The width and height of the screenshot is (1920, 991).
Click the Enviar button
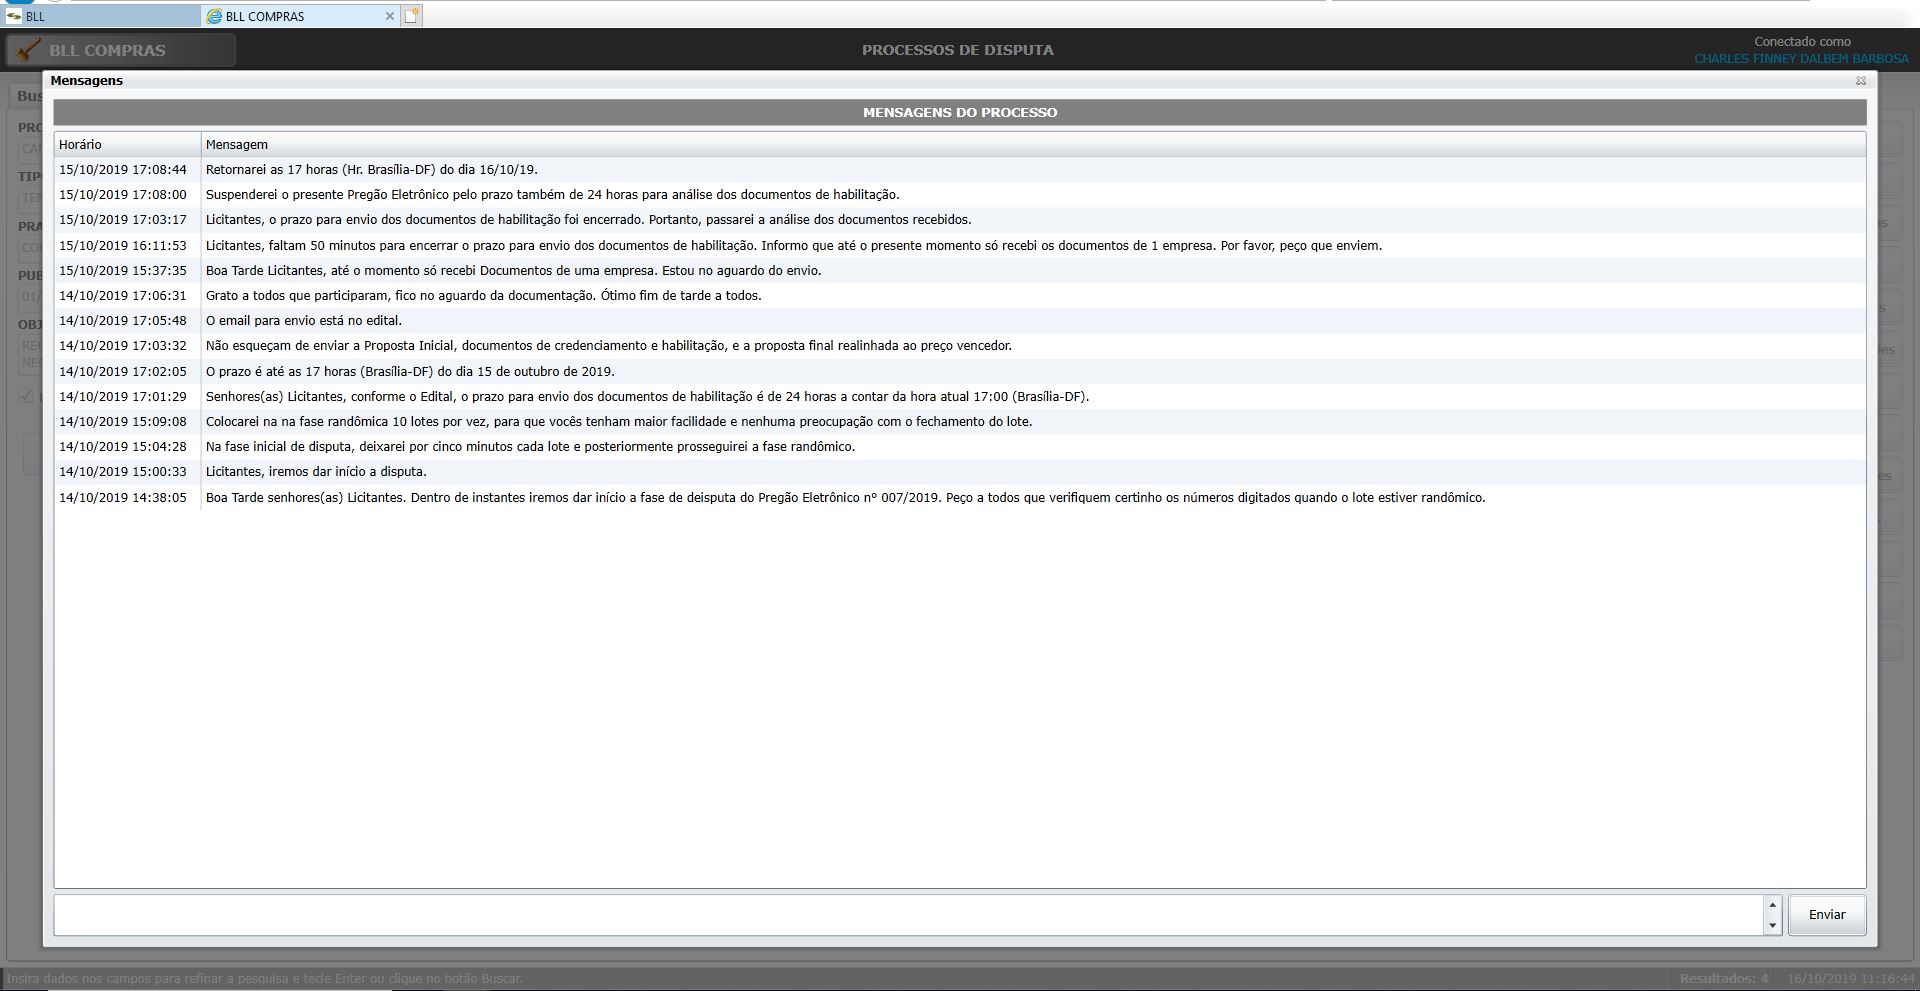[1826, 915]
